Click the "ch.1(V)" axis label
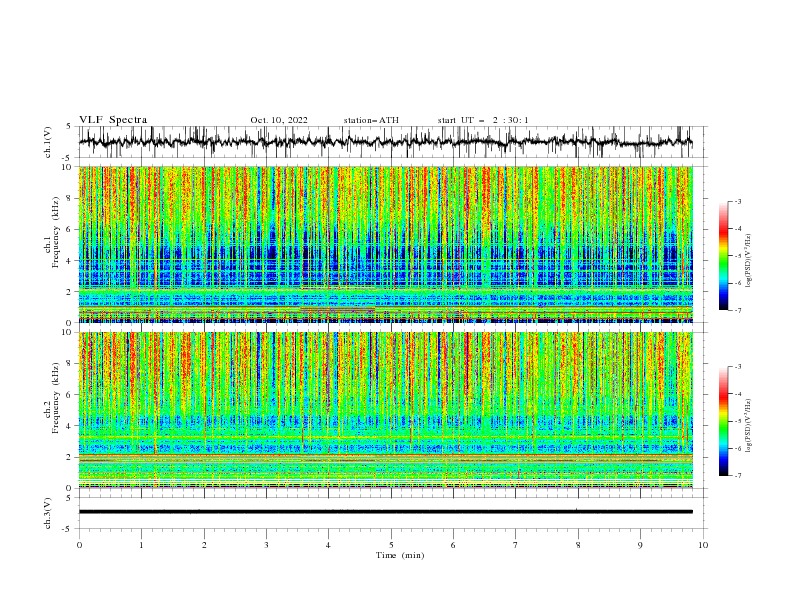The height and width of the screenshot is (612, 792). tap(48, 142)
